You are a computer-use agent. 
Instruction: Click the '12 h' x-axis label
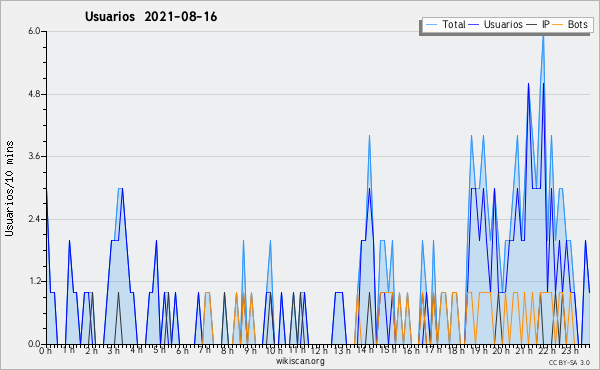[319, 350]
